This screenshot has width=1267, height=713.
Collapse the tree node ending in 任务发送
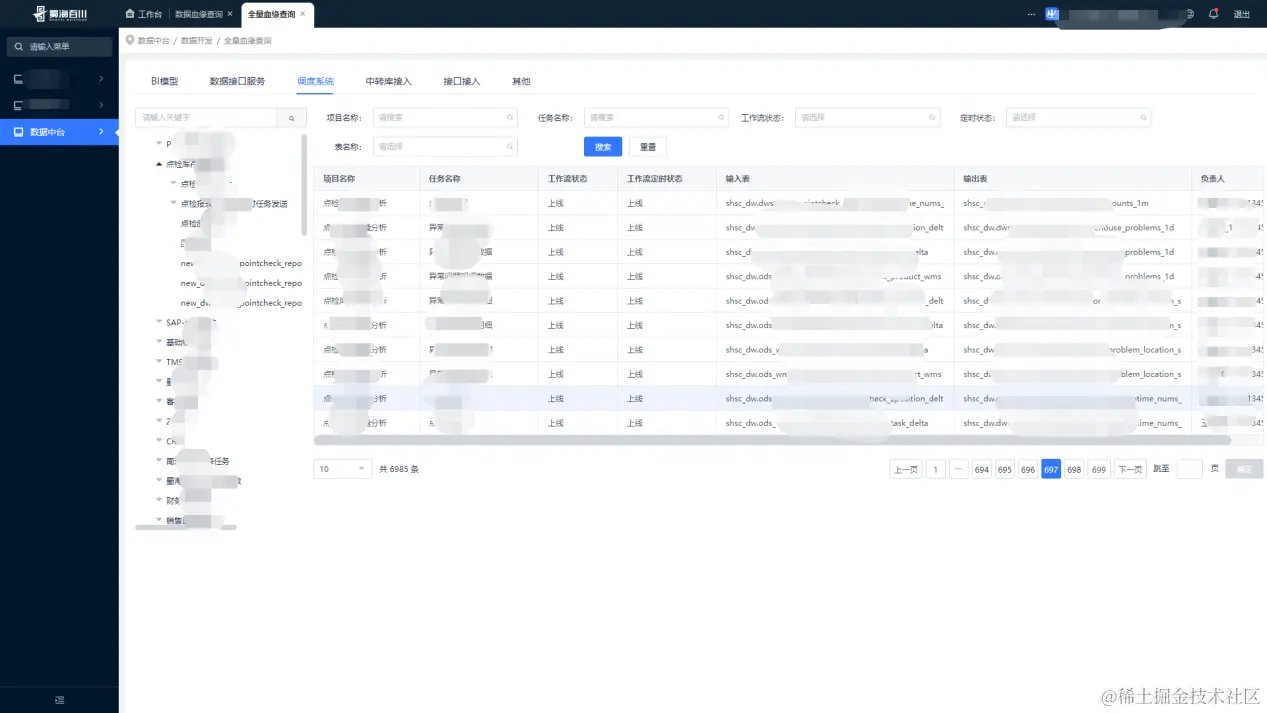[x=173, y=204]
